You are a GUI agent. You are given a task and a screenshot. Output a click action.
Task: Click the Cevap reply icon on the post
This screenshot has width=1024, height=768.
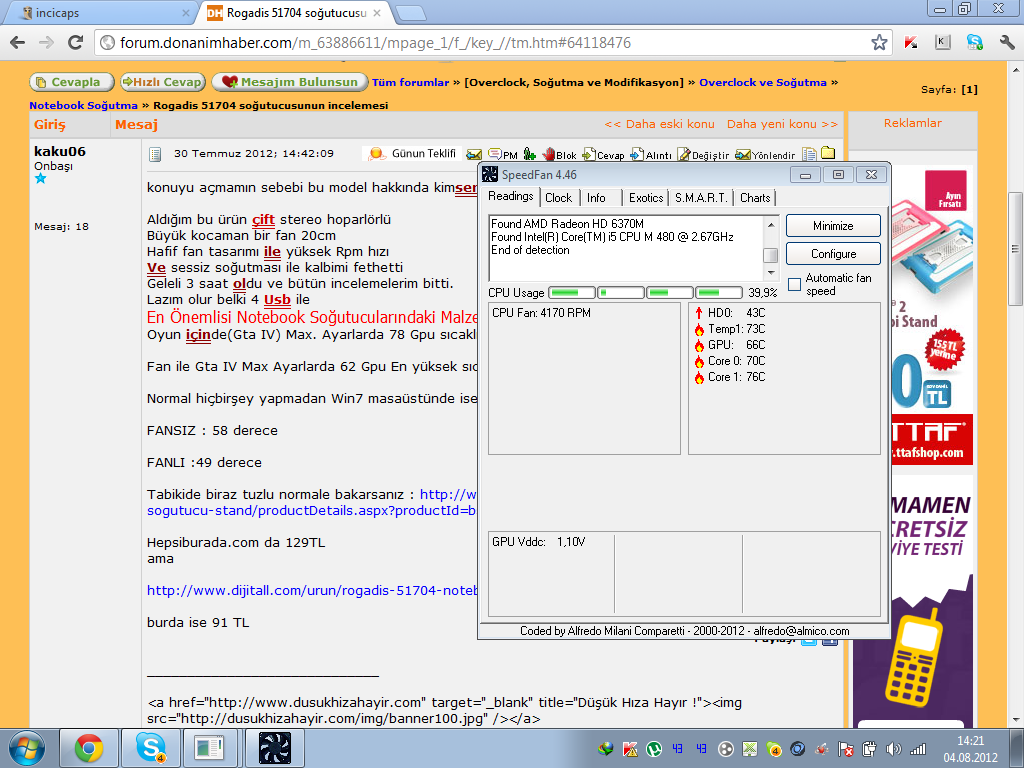(x=603, y=155)
